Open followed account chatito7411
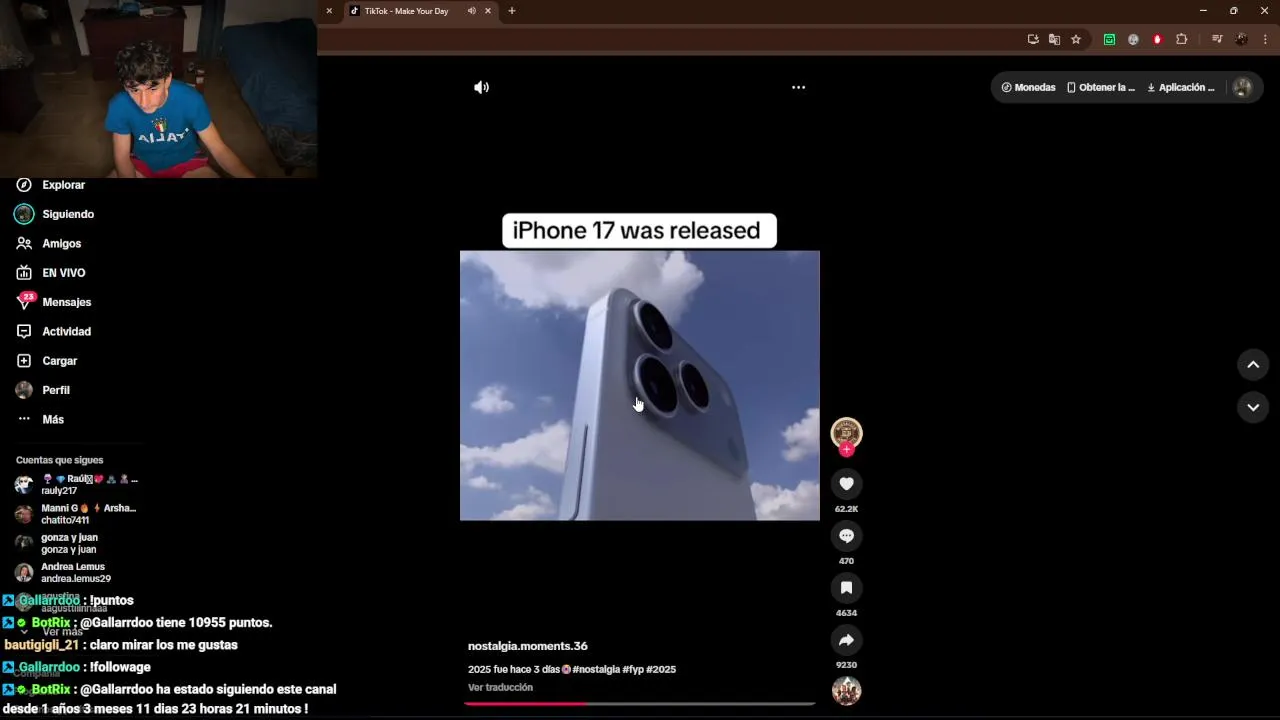Image resolution: width=1280 pixels, height=720 pixels. pyautogui.click(x=76, y=514)
